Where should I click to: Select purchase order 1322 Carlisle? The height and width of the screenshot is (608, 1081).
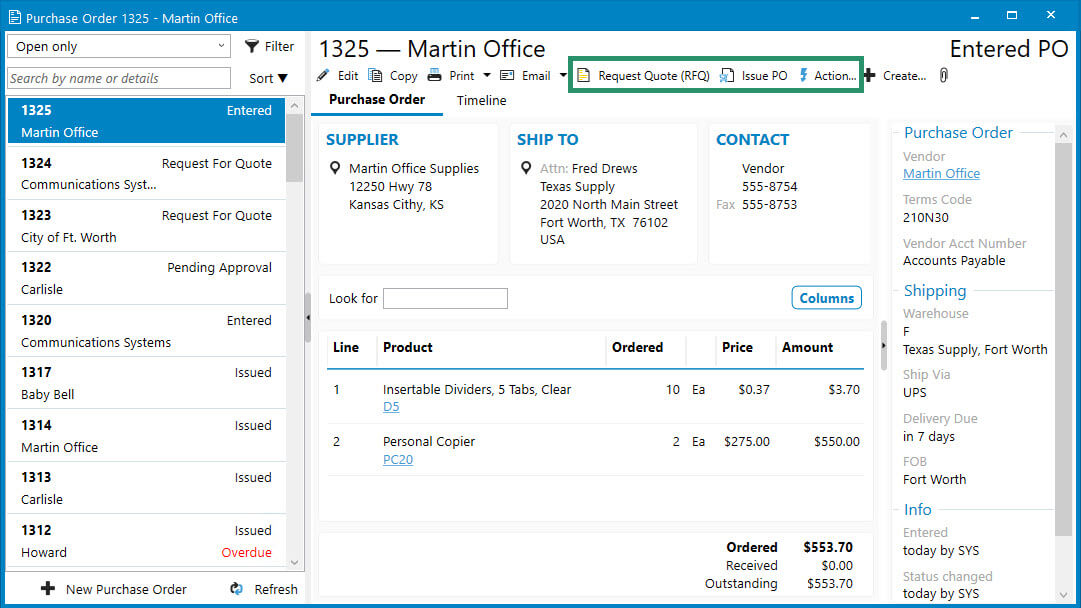pyautogui.click(x=146, y=278)
